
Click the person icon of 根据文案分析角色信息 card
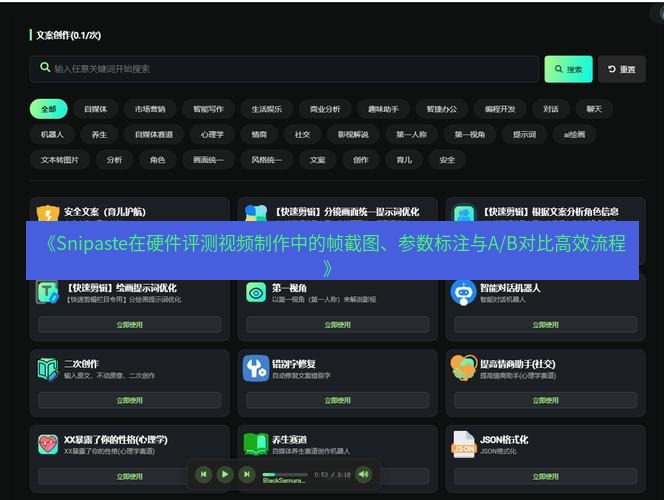click(x=464, y=214)
